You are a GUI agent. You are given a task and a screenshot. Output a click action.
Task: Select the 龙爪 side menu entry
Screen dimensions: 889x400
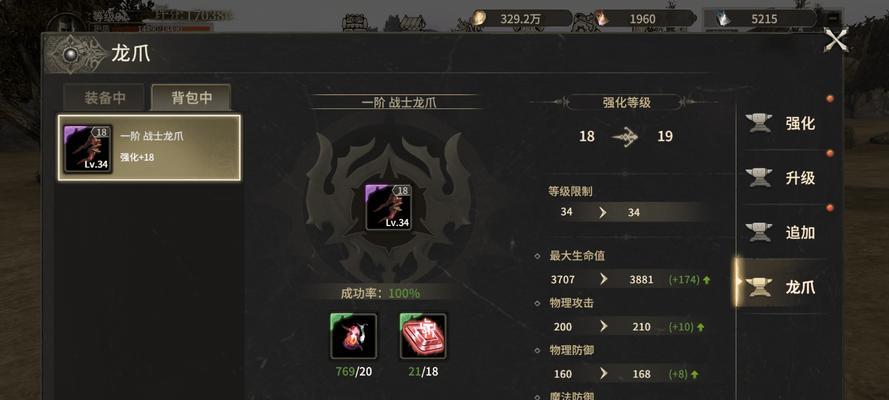coord(788,287)
